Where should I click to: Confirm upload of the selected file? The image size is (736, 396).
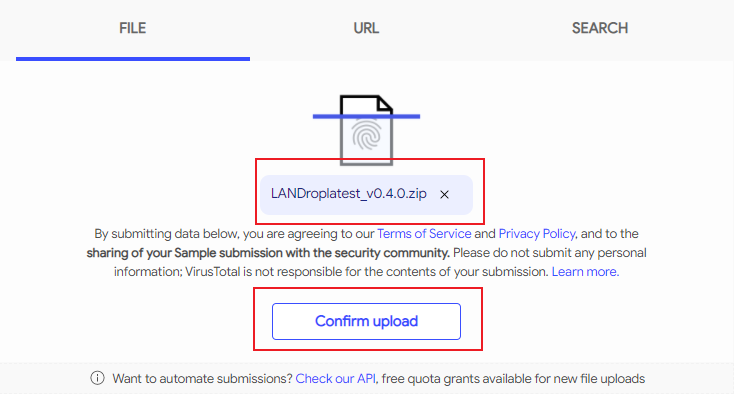[x=366, y=321]
